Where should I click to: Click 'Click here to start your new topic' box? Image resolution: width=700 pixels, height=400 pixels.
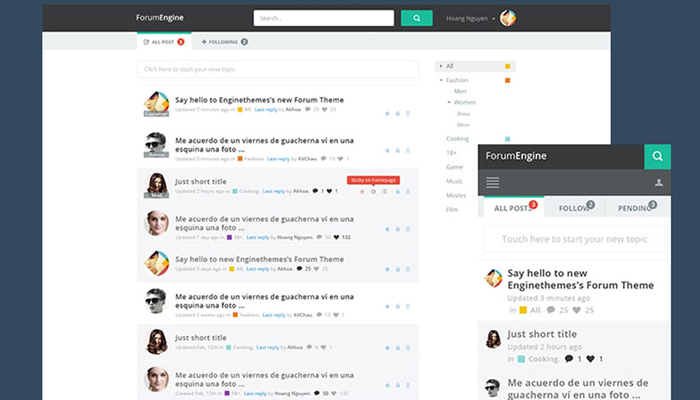pos(278,69)
